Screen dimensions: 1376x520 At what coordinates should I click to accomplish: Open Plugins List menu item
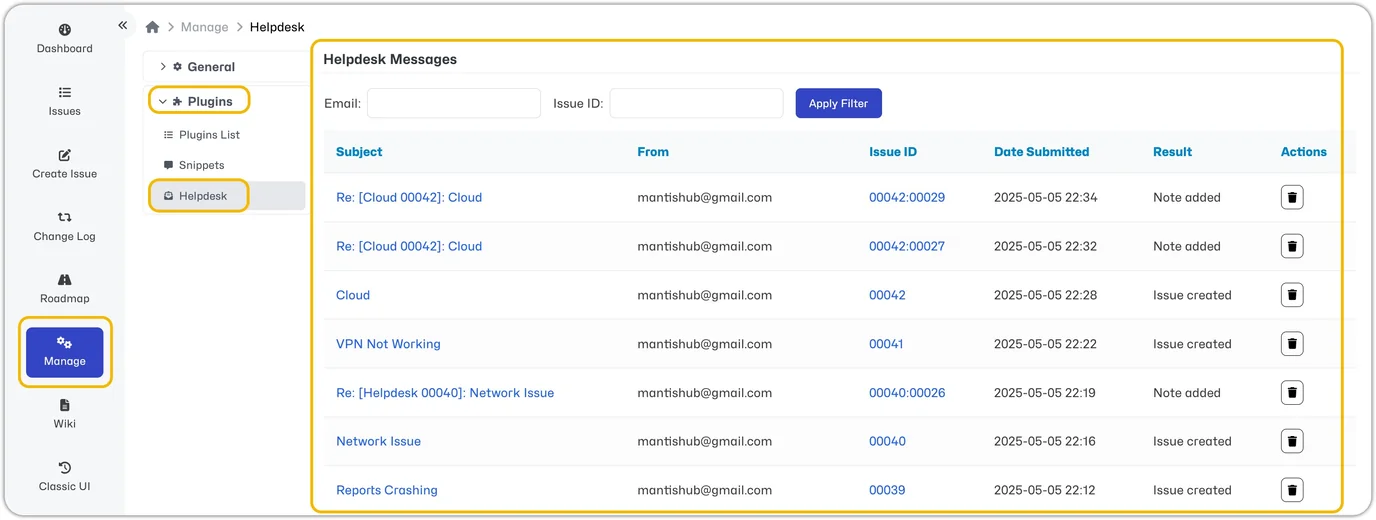(201, 135)
